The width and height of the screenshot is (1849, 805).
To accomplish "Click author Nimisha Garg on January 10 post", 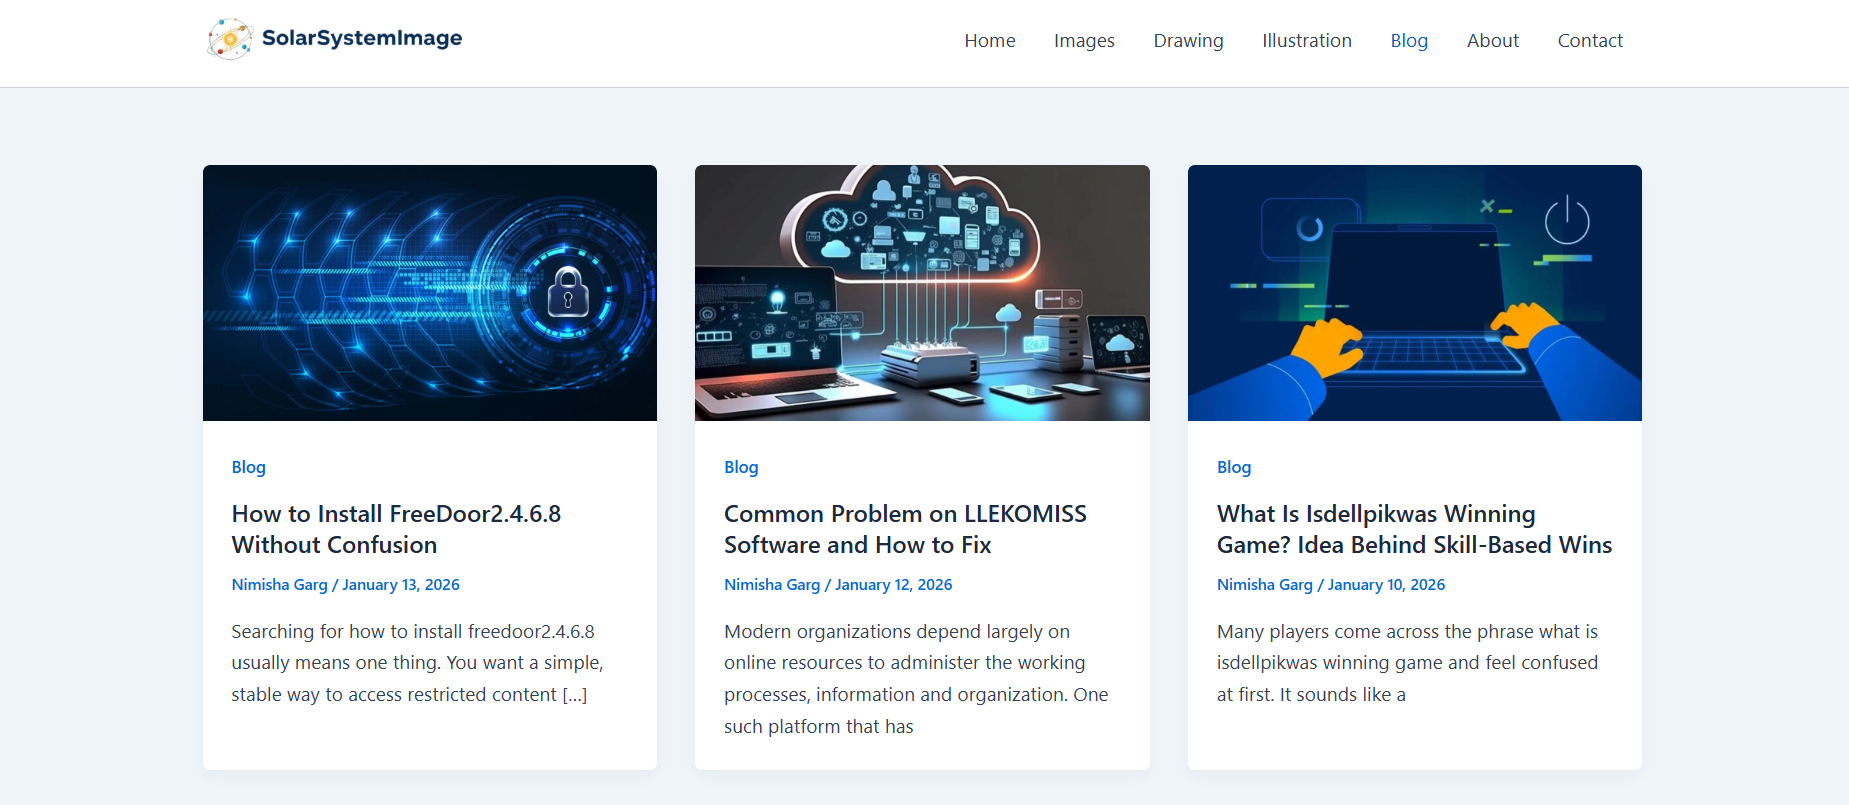I will point(1264,585).
